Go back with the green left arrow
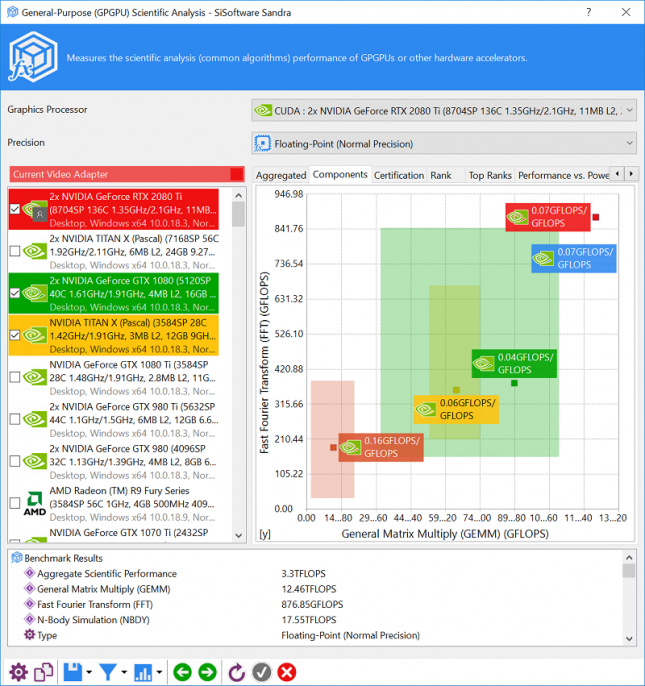The height and width of the screenshot is (686, 645). (x=182, y=672)
